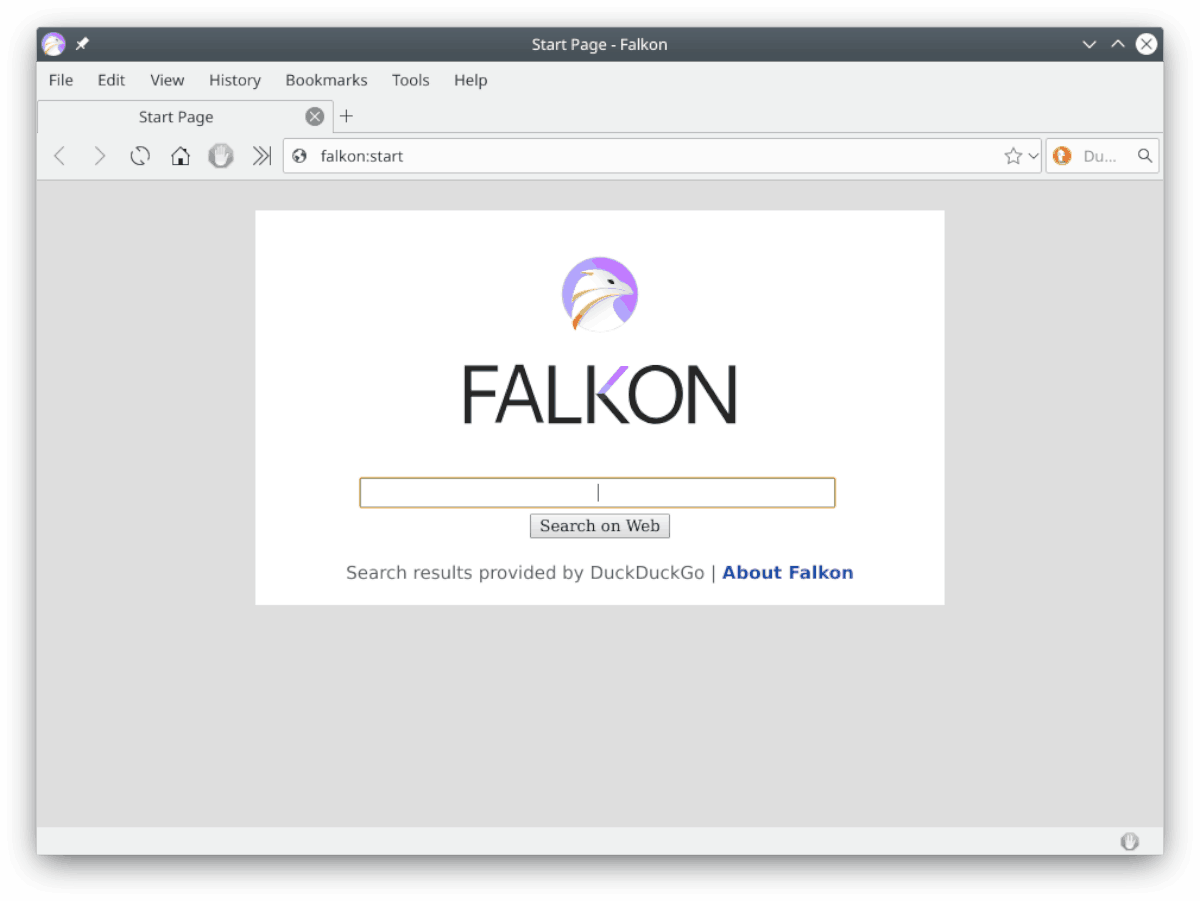Click the pin icon in title bar
This screenshot has height=901, width=1200.
(x=82, y=43)
